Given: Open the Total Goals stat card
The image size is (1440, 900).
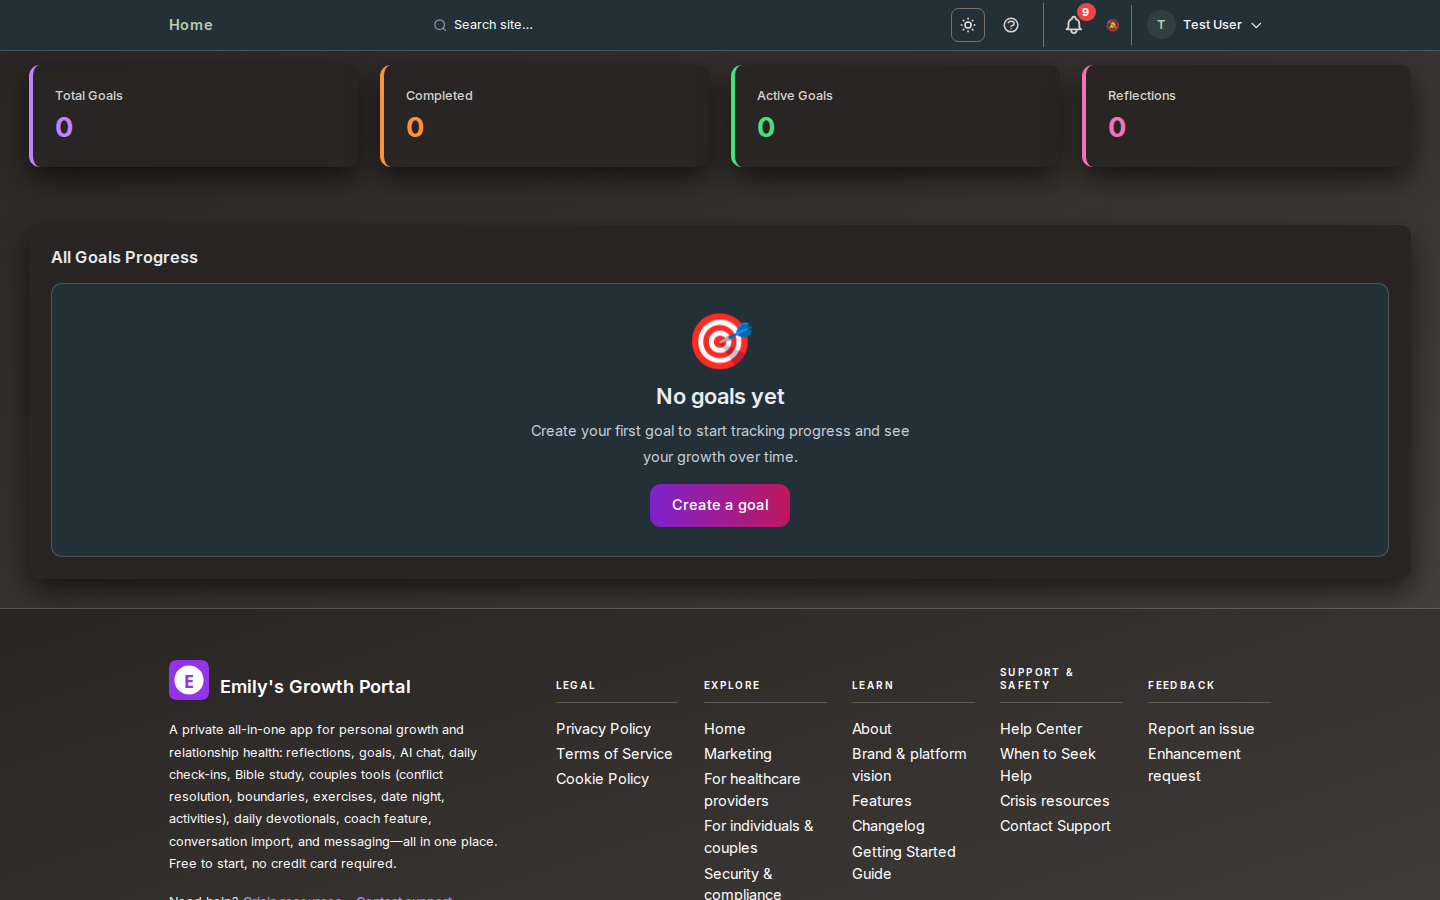Looking at the screenshot, I should (x=194, y=116).
